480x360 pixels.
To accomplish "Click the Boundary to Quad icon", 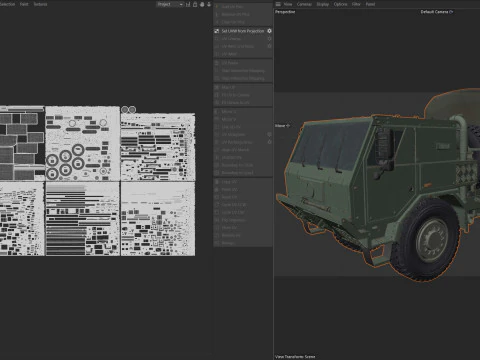I will coord(216,173).
